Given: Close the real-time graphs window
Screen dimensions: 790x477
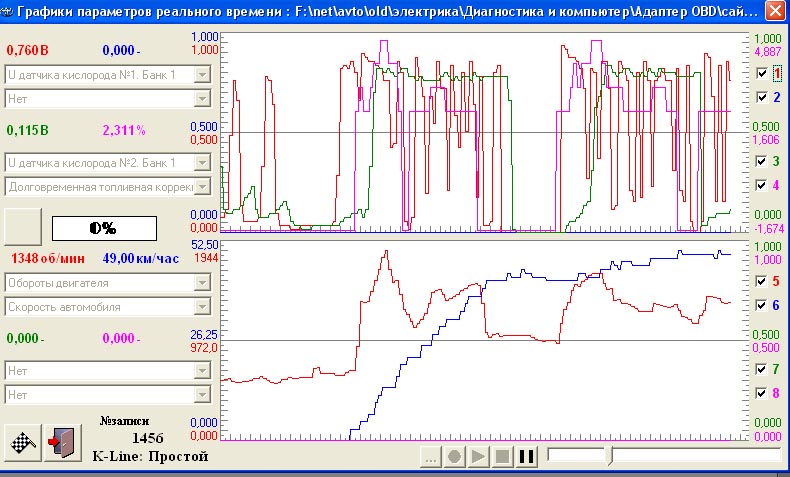Looking at the screenshot, I should pyautogui.click(x=774, y=11).
